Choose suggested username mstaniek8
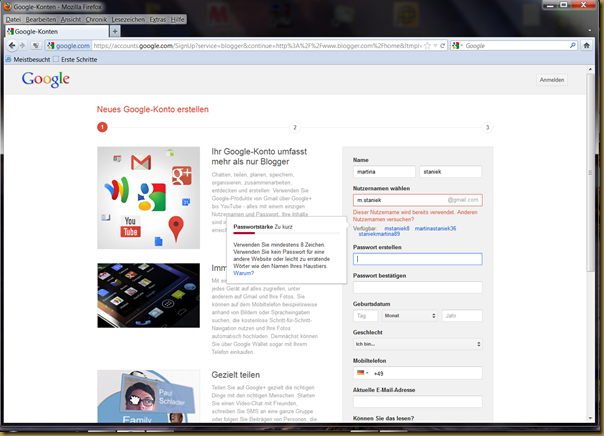This screenshot has height=436, width=604. 397,228
